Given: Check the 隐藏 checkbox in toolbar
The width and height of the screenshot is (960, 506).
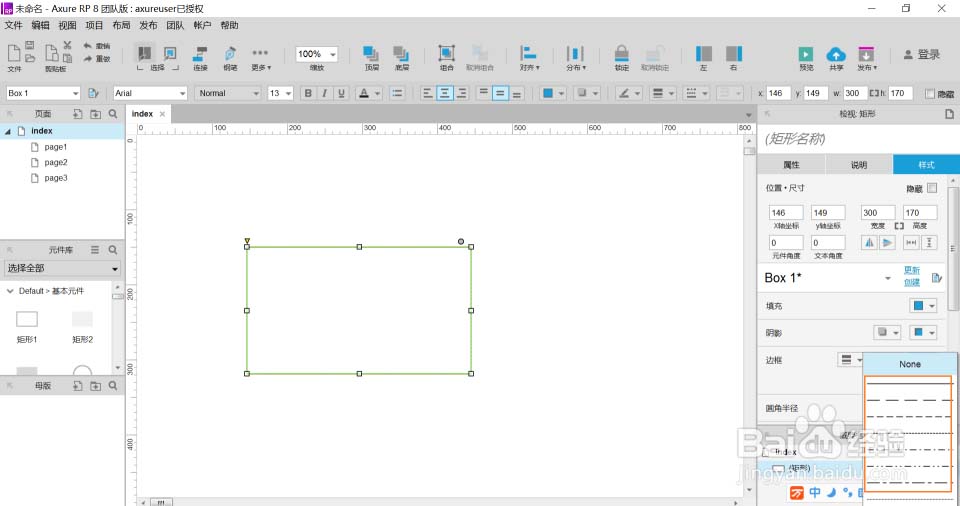Looking at the screenshot, I should tap(930, 93).
